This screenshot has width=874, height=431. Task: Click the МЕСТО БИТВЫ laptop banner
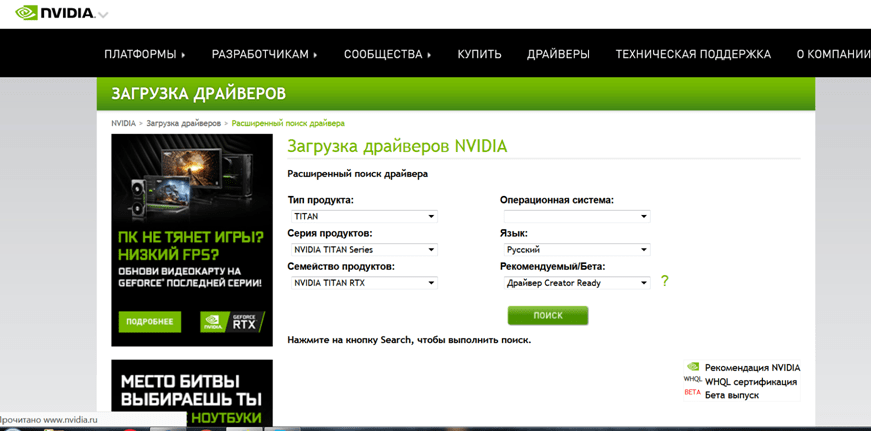click(x=191, y=392)
